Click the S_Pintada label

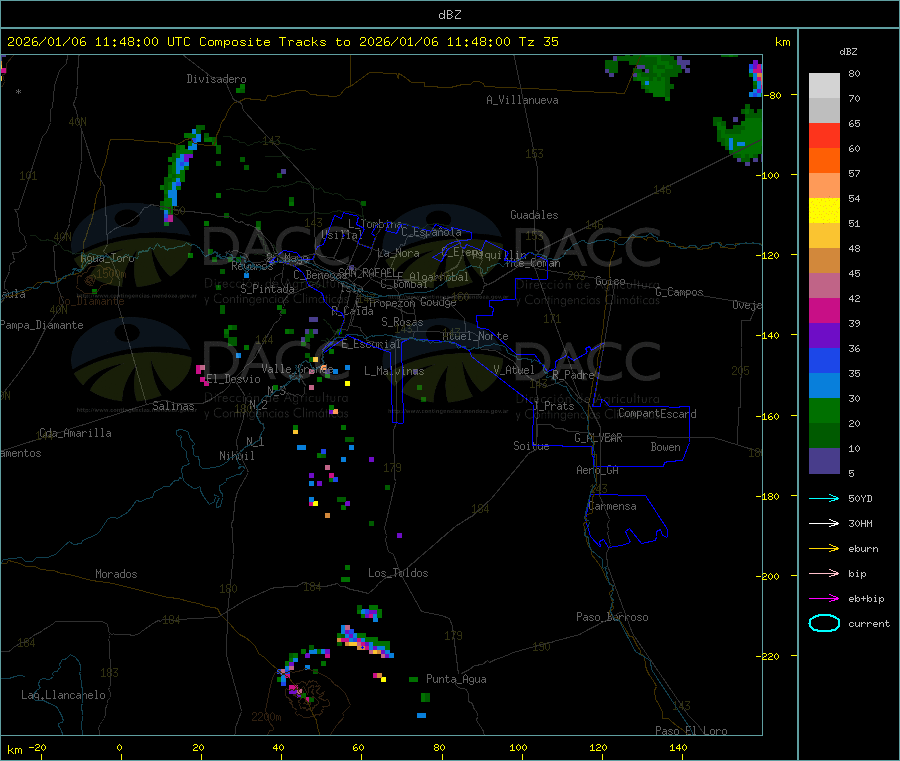(x=267, y=289)
